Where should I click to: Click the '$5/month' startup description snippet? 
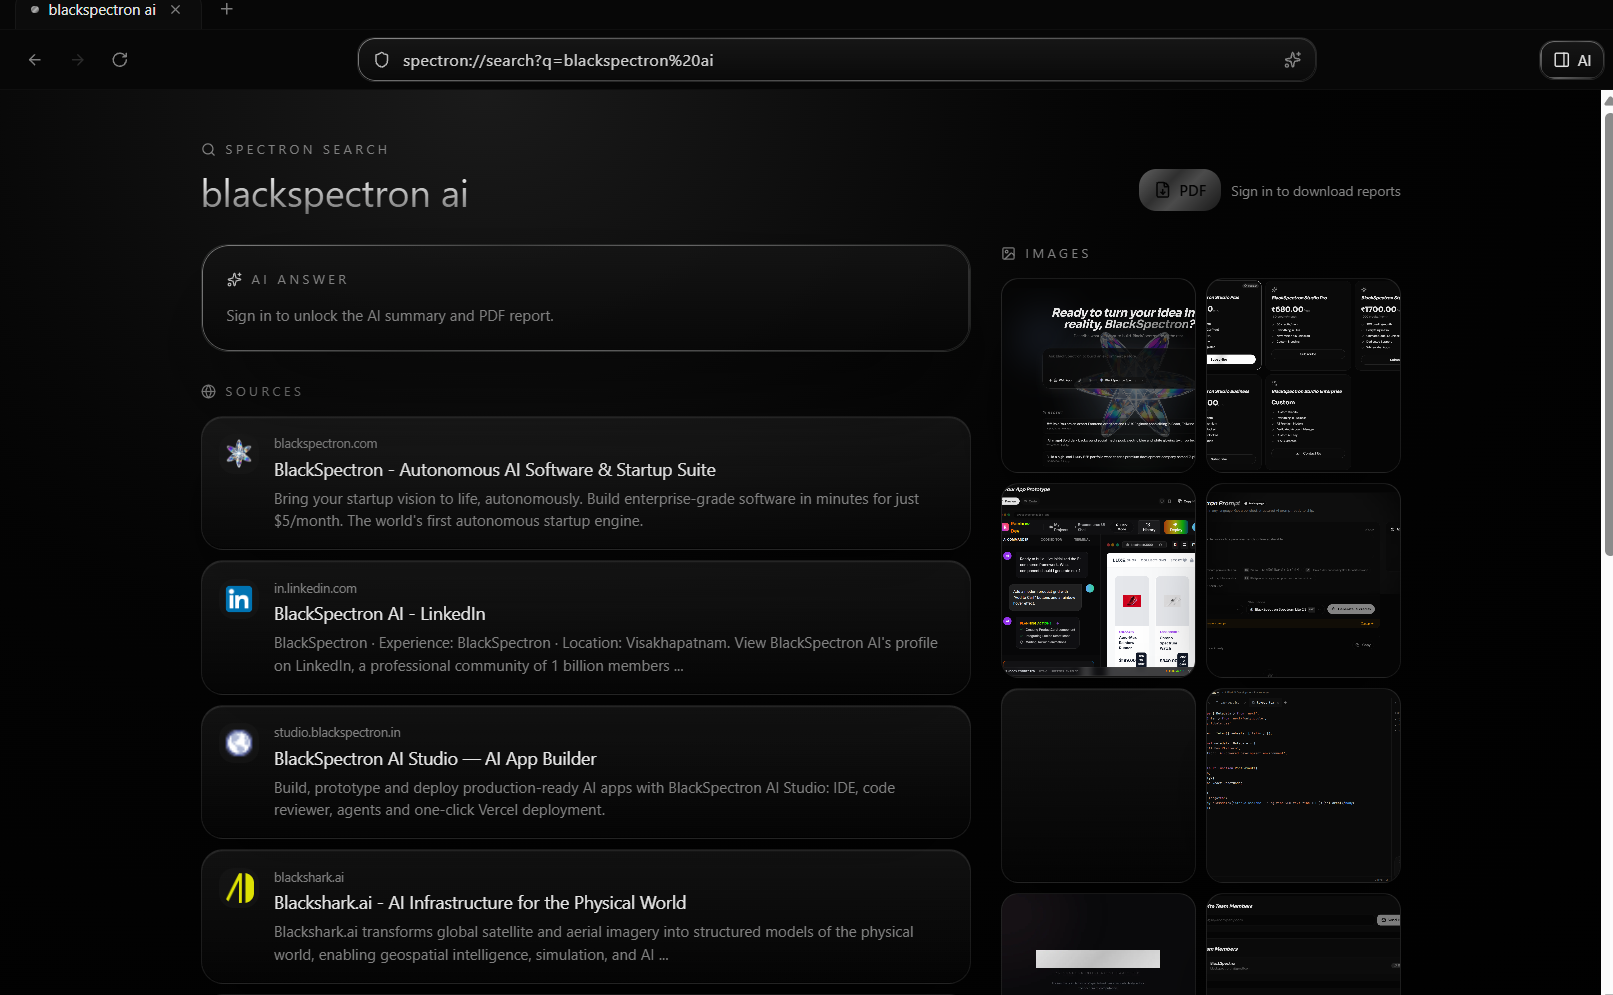coord(596,510)
